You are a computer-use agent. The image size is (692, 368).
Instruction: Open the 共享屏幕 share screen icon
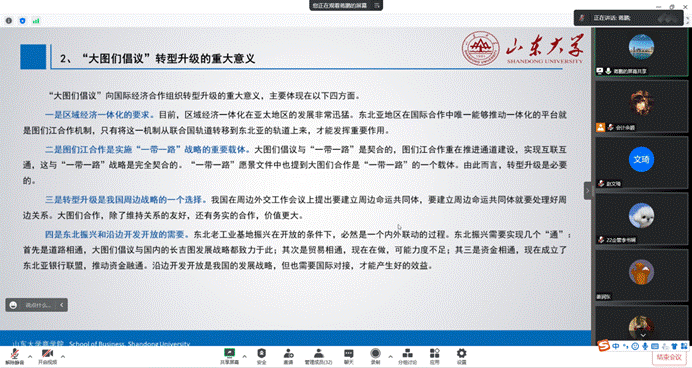click(x=229, y=357)
